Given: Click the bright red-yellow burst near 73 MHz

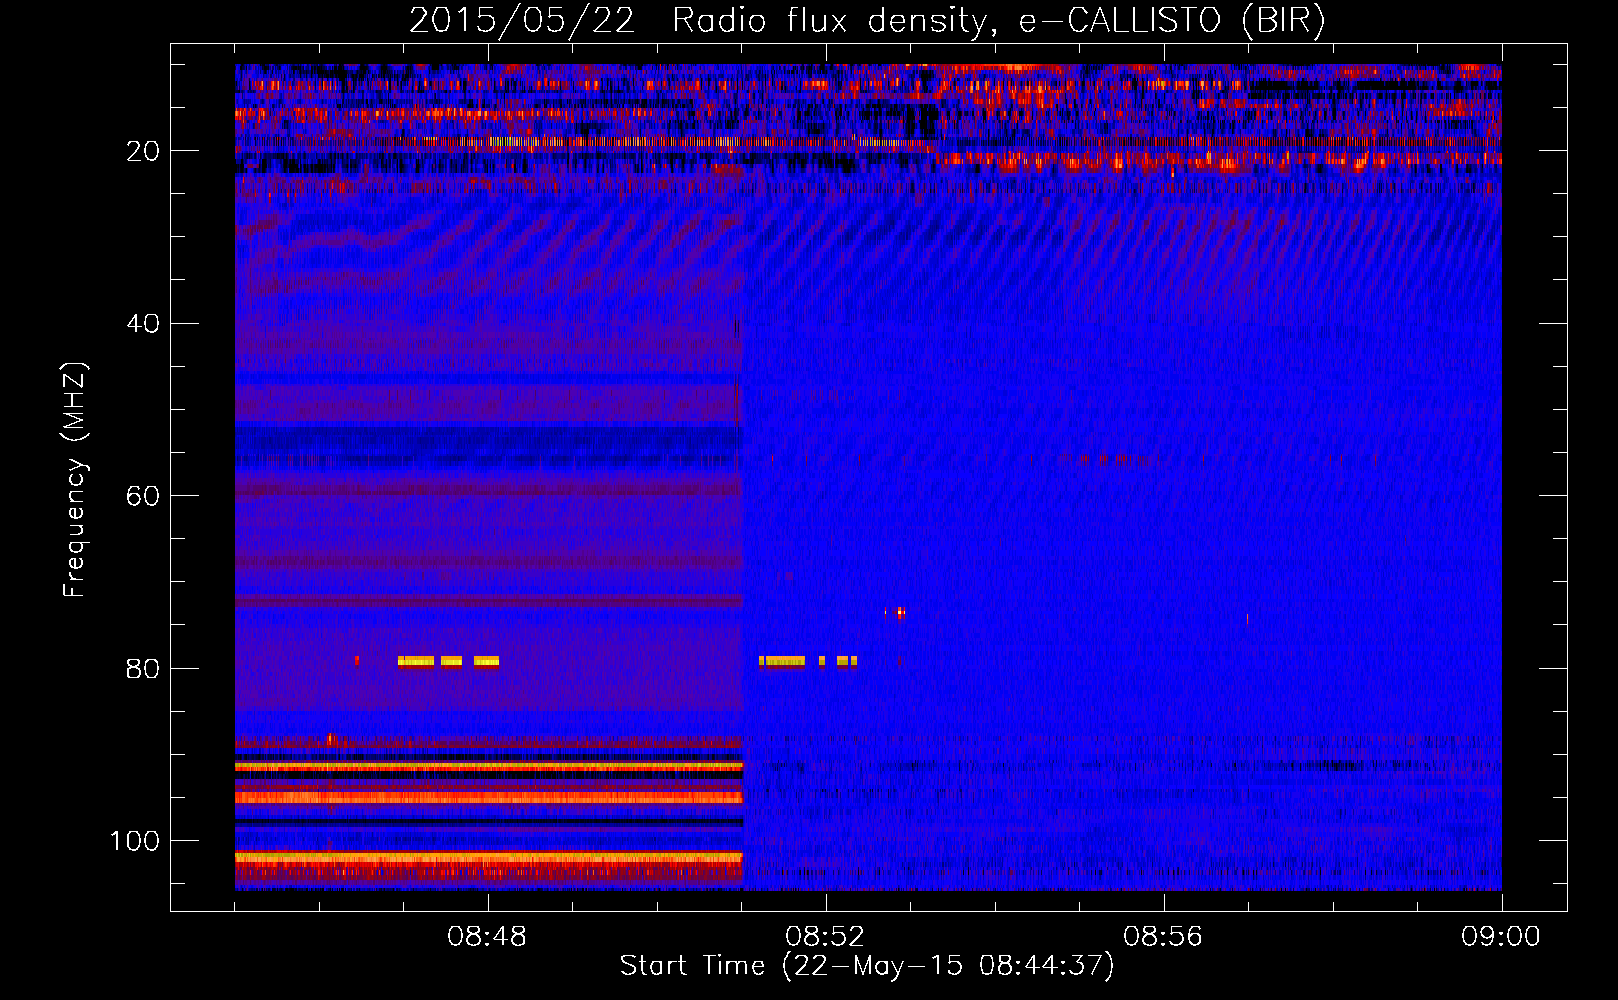Looking at the screenshot, I should click(901, 613).
